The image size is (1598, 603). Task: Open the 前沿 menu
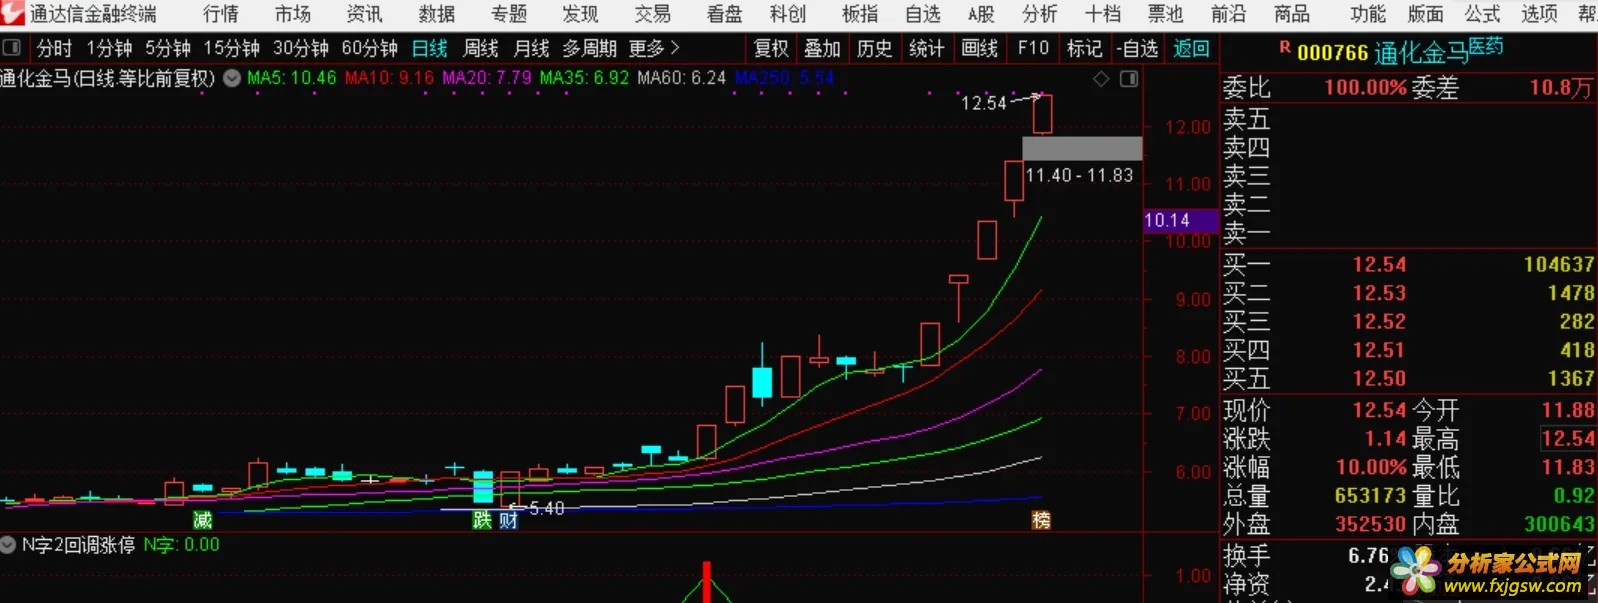point(1229,14)
